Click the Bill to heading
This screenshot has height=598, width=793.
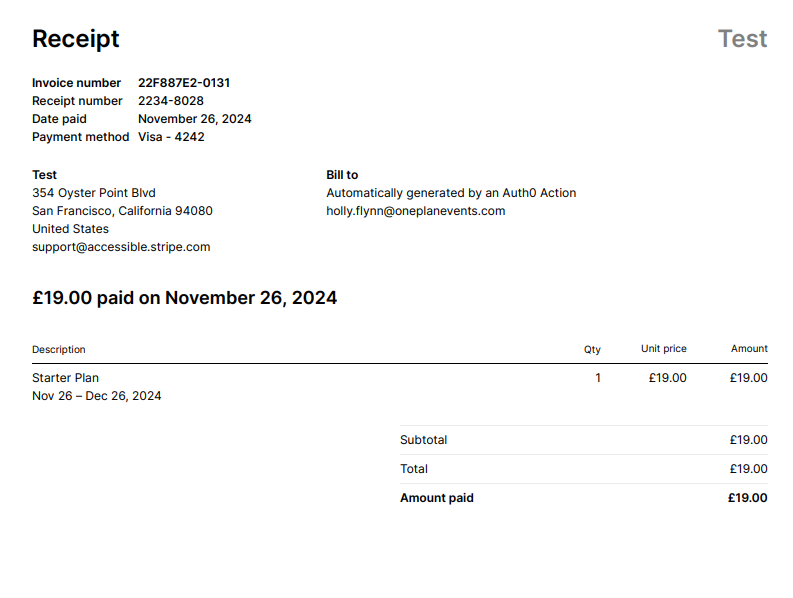click(342, 175)
